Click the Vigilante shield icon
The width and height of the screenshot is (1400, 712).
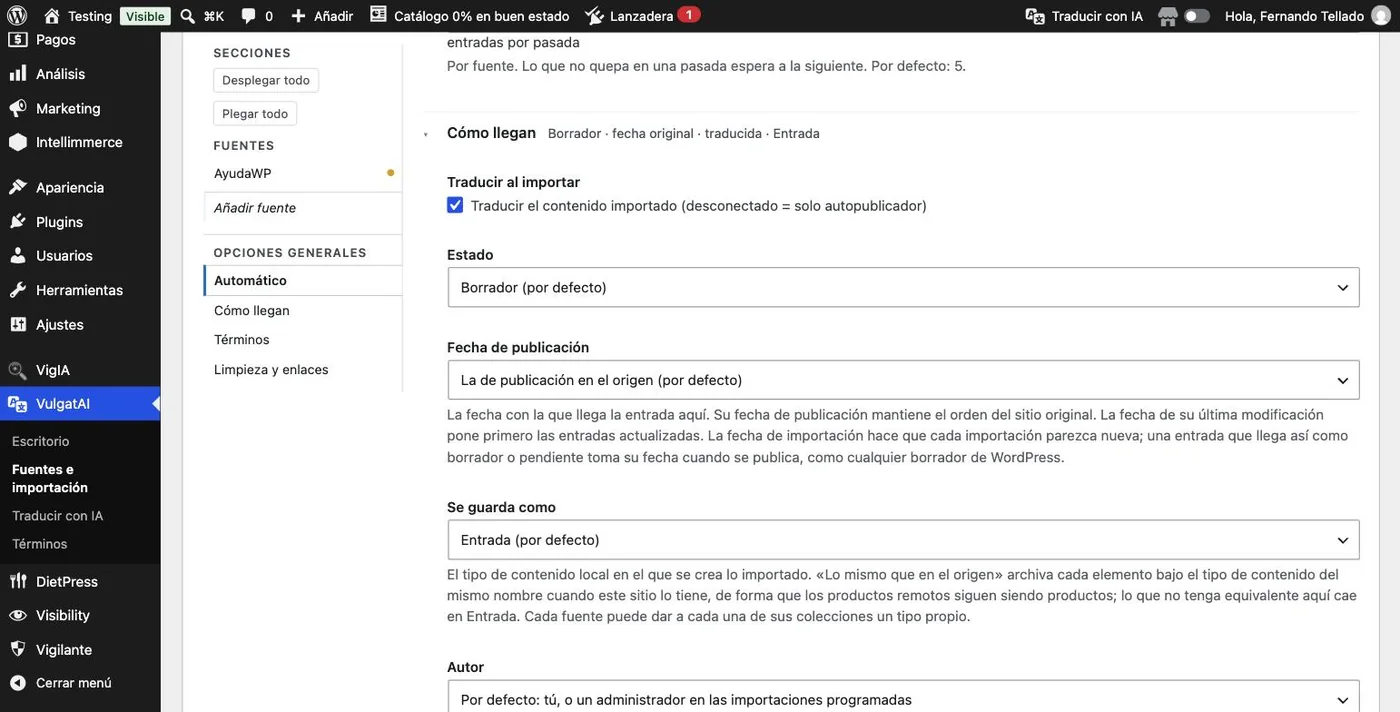click(18, 649)
